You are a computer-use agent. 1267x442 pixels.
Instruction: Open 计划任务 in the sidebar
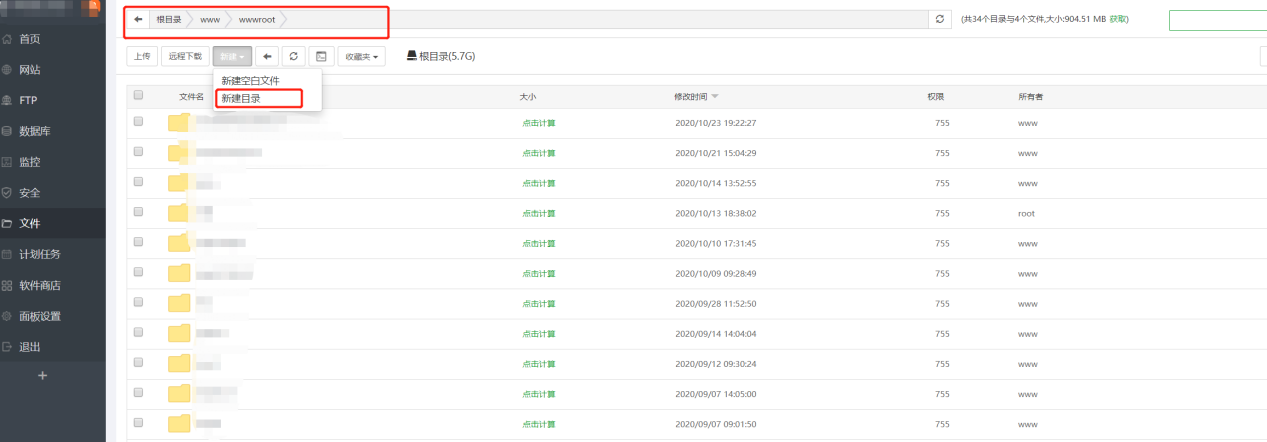click(40, 254)
